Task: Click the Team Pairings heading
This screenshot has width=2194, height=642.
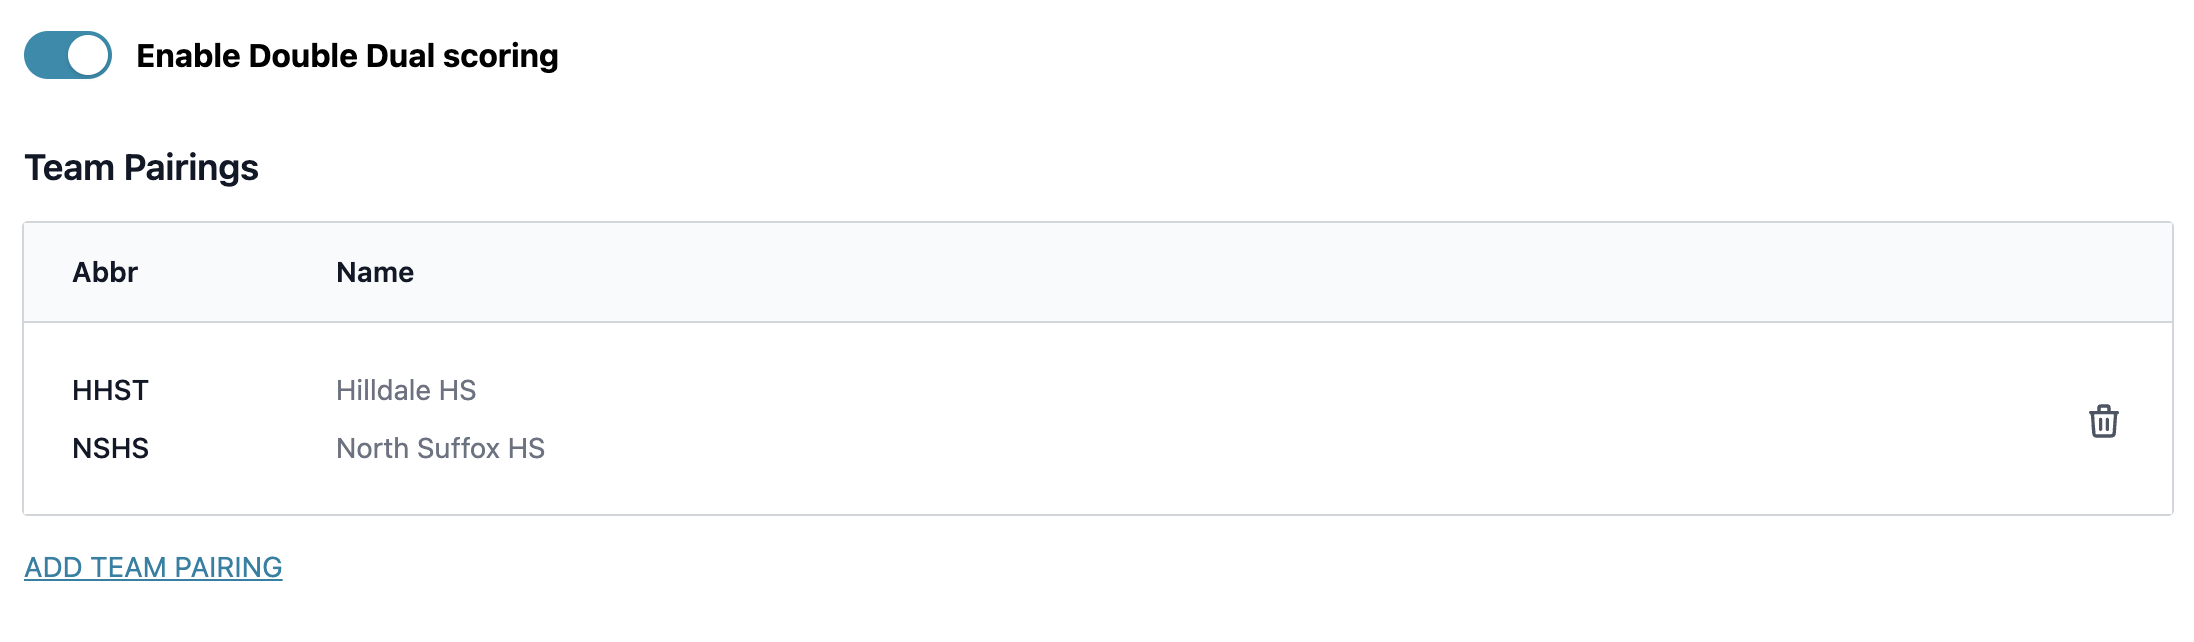Action: click(x=141, y=167)
